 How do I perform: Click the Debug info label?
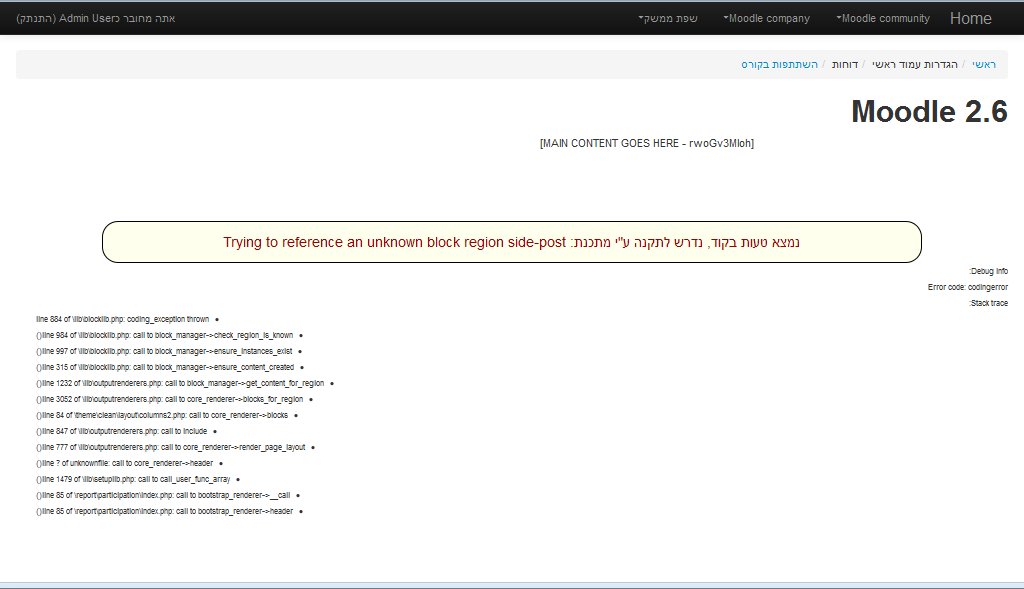coord(989,271)
